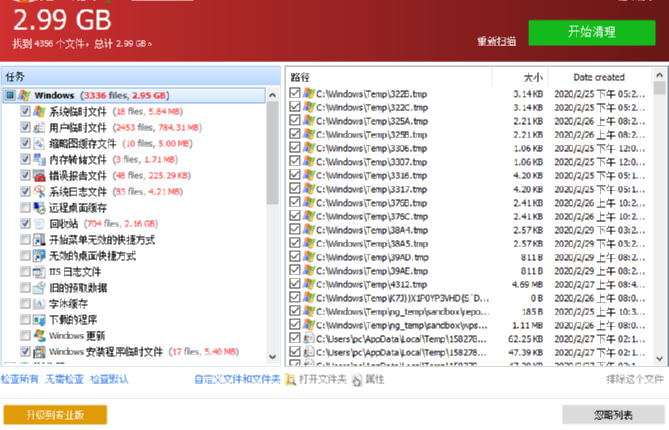The image size is (669, 430).
Task: Sort files by Date created column
Action: [x=599, y=77]
